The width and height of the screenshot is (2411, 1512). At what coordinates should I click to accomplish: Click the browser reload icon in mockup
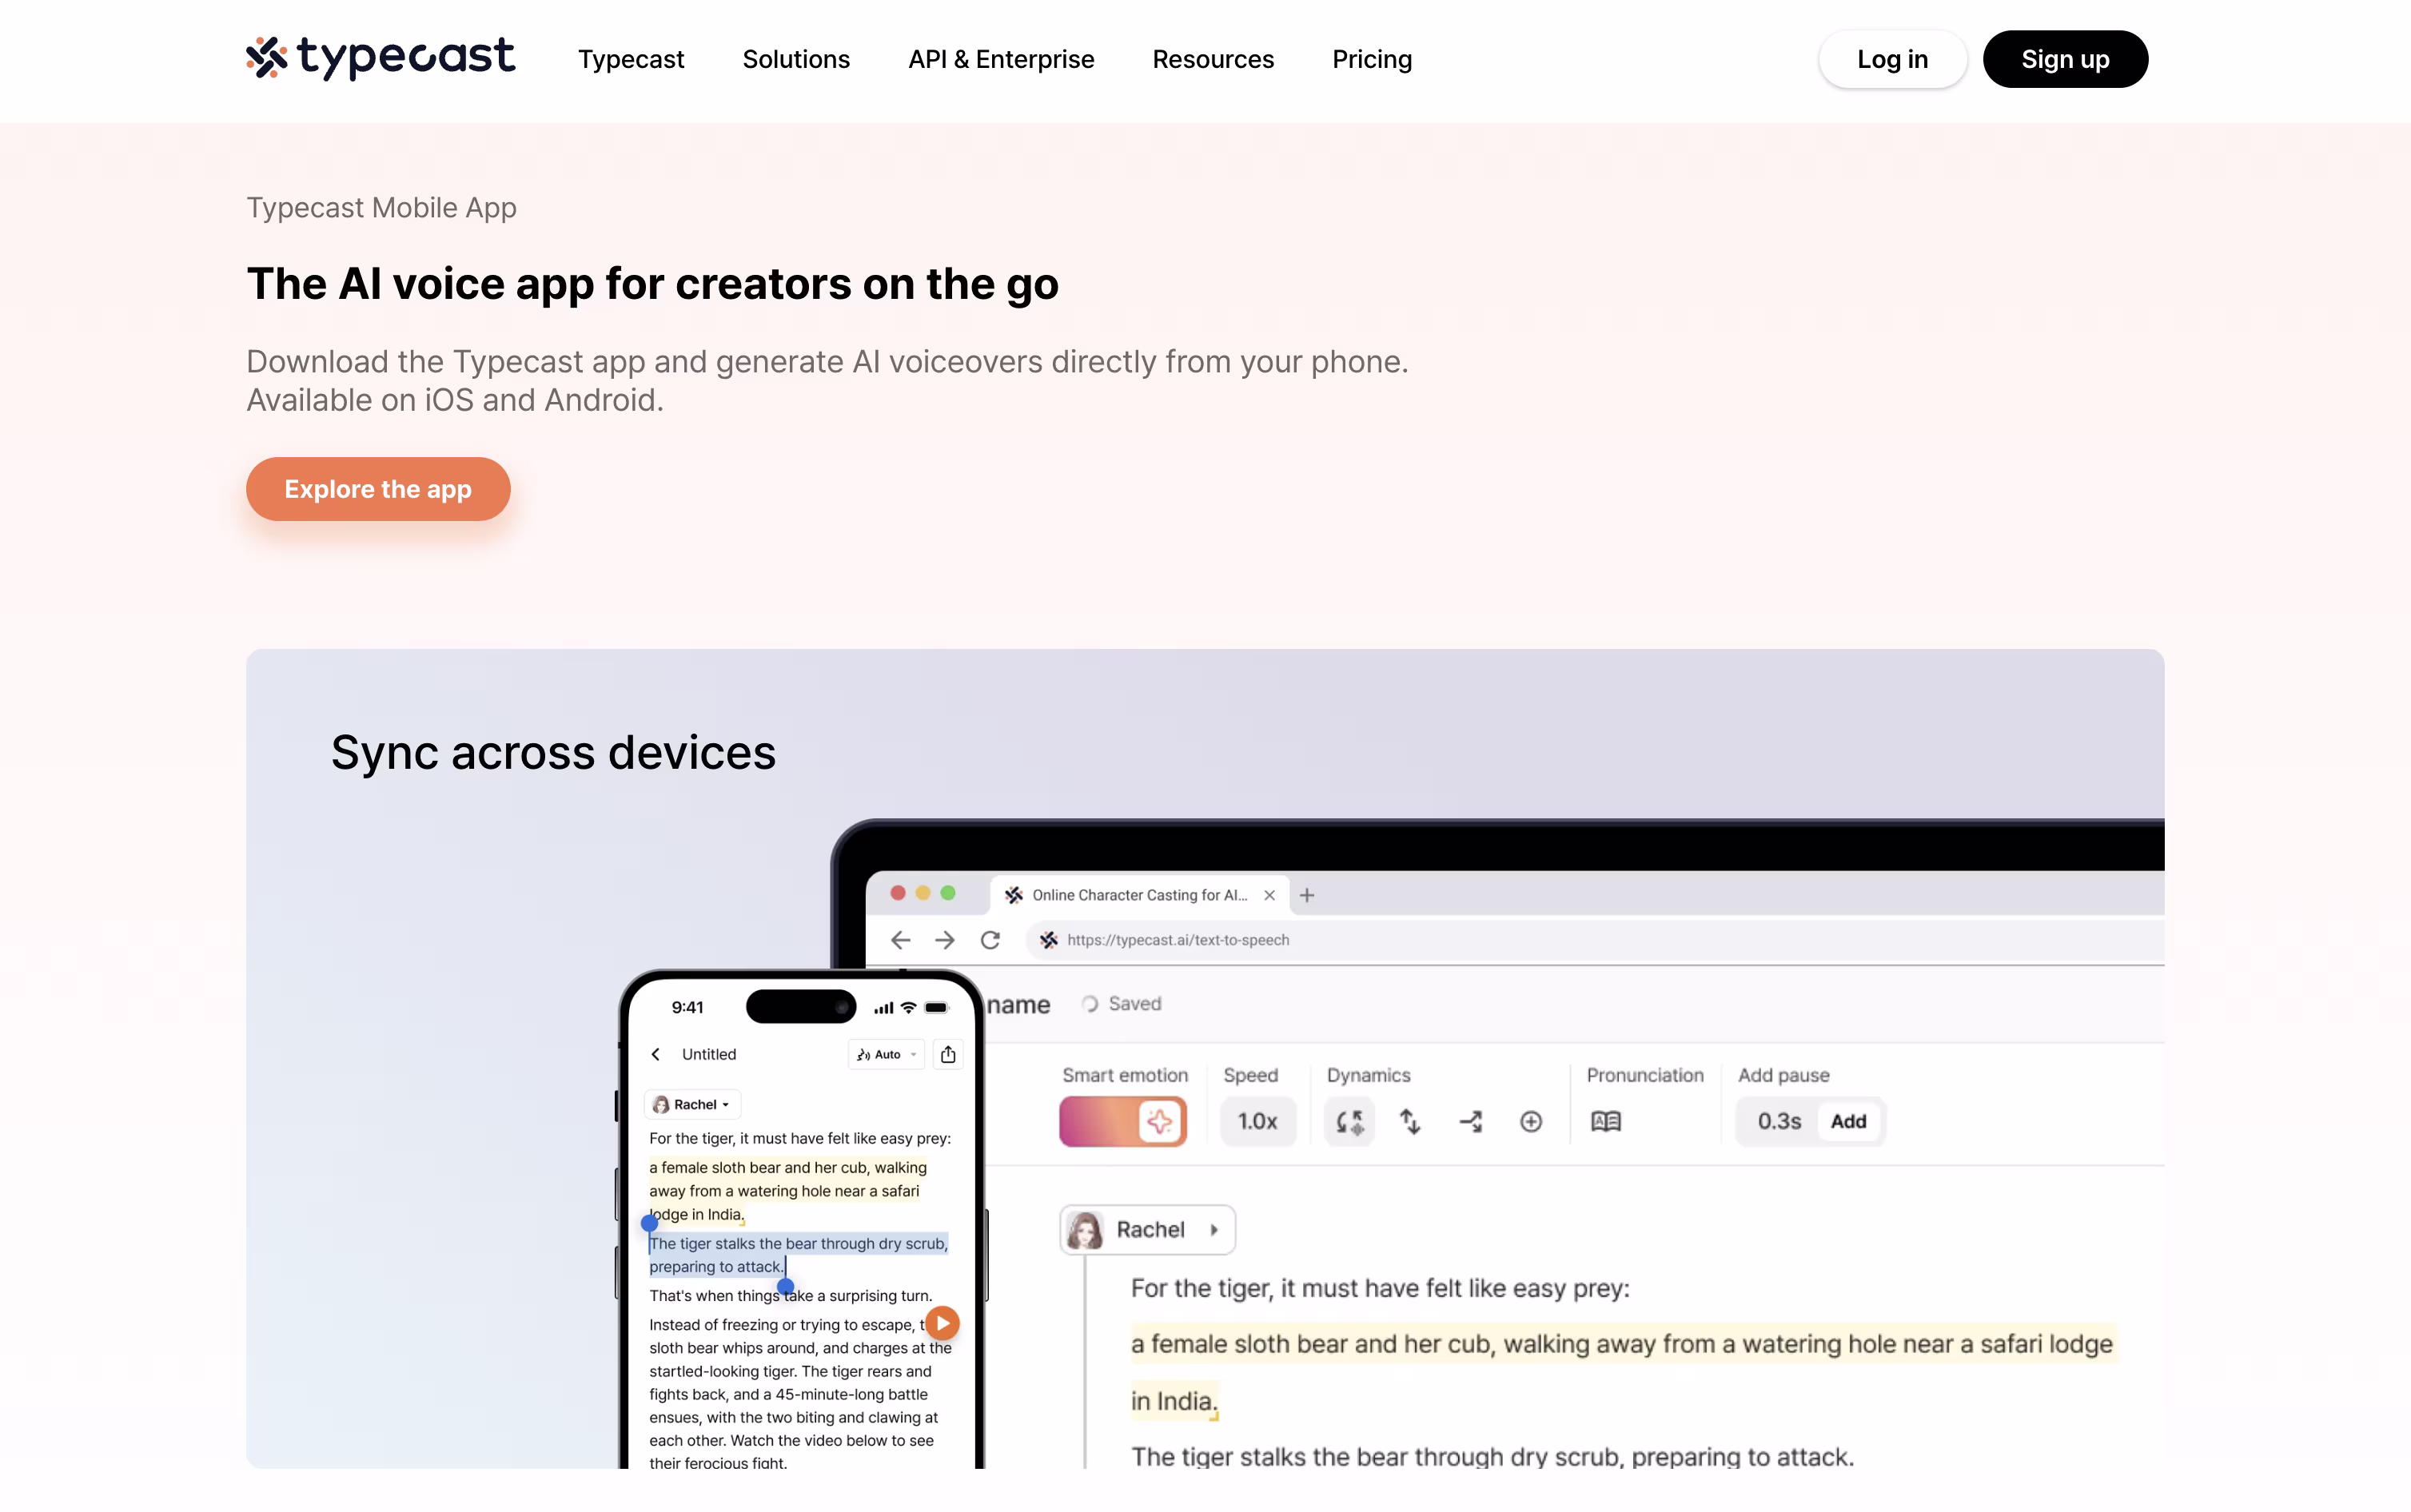990,940
